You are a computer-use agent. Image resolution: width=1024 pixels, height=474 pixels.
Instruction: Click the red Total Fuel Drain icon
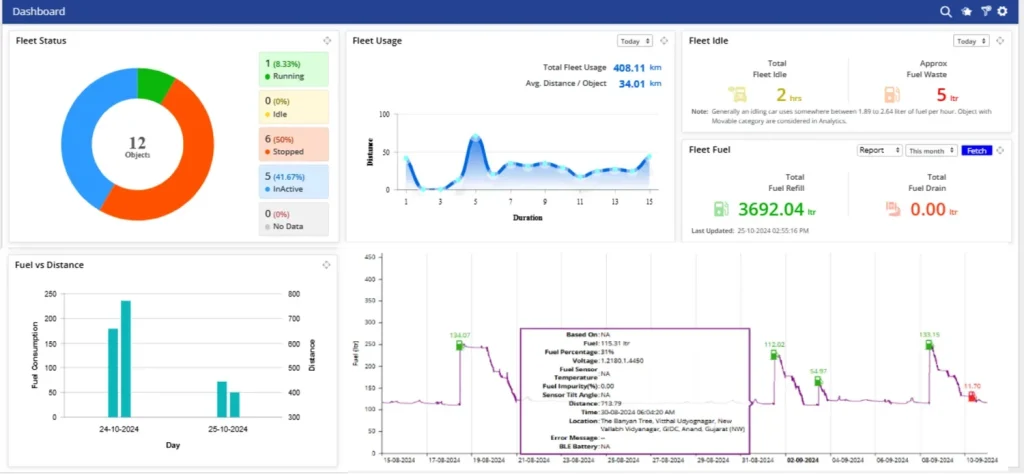(x=892, y=209)
